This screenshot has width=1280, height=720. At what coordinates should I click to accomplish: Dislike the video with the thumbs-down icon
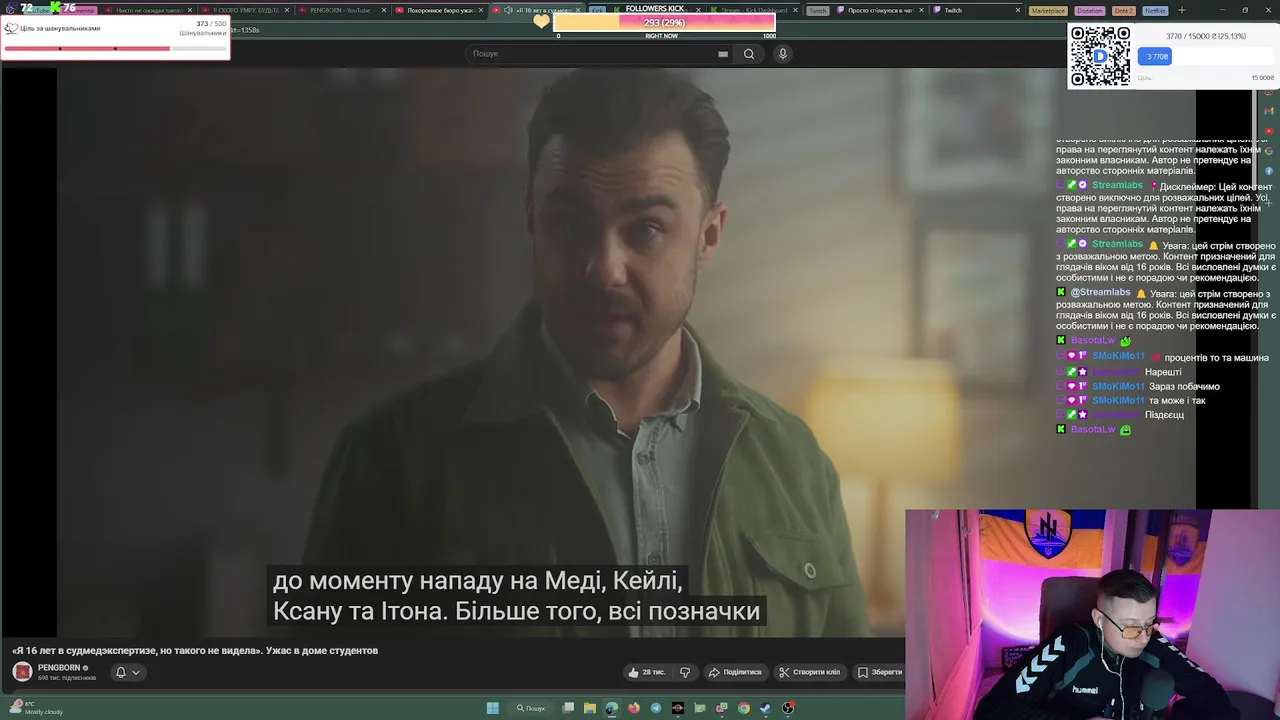coord(685,672)
